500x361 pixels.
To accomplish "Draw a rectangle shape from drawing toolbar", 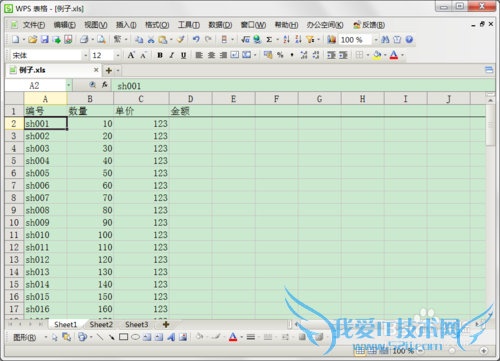I will (123, 337).
